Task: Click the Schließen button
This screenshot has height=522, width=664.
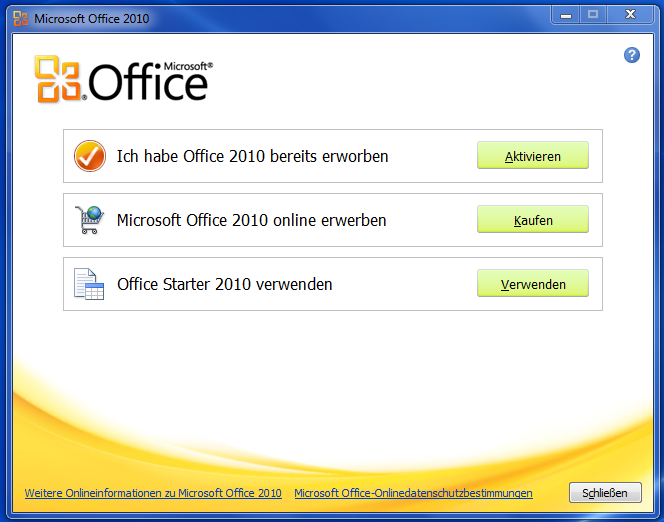Action: pos(605,493)
